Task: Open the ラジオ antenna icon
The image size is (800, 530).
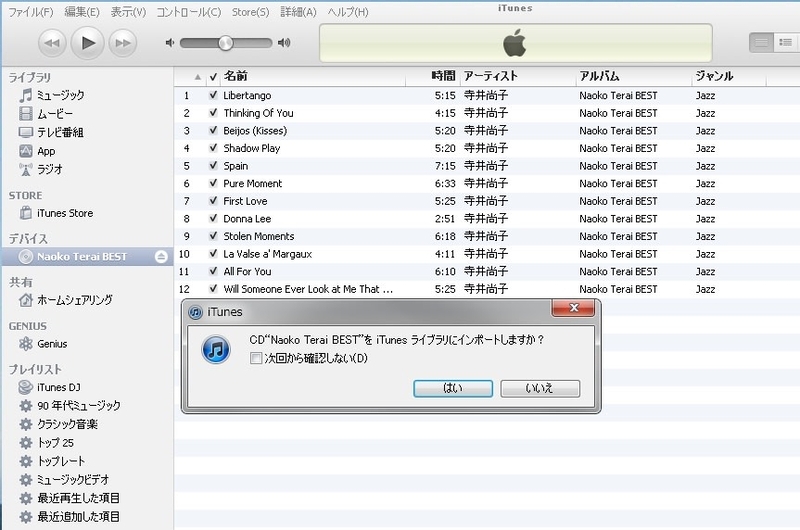Action: (x=26, y=169)
